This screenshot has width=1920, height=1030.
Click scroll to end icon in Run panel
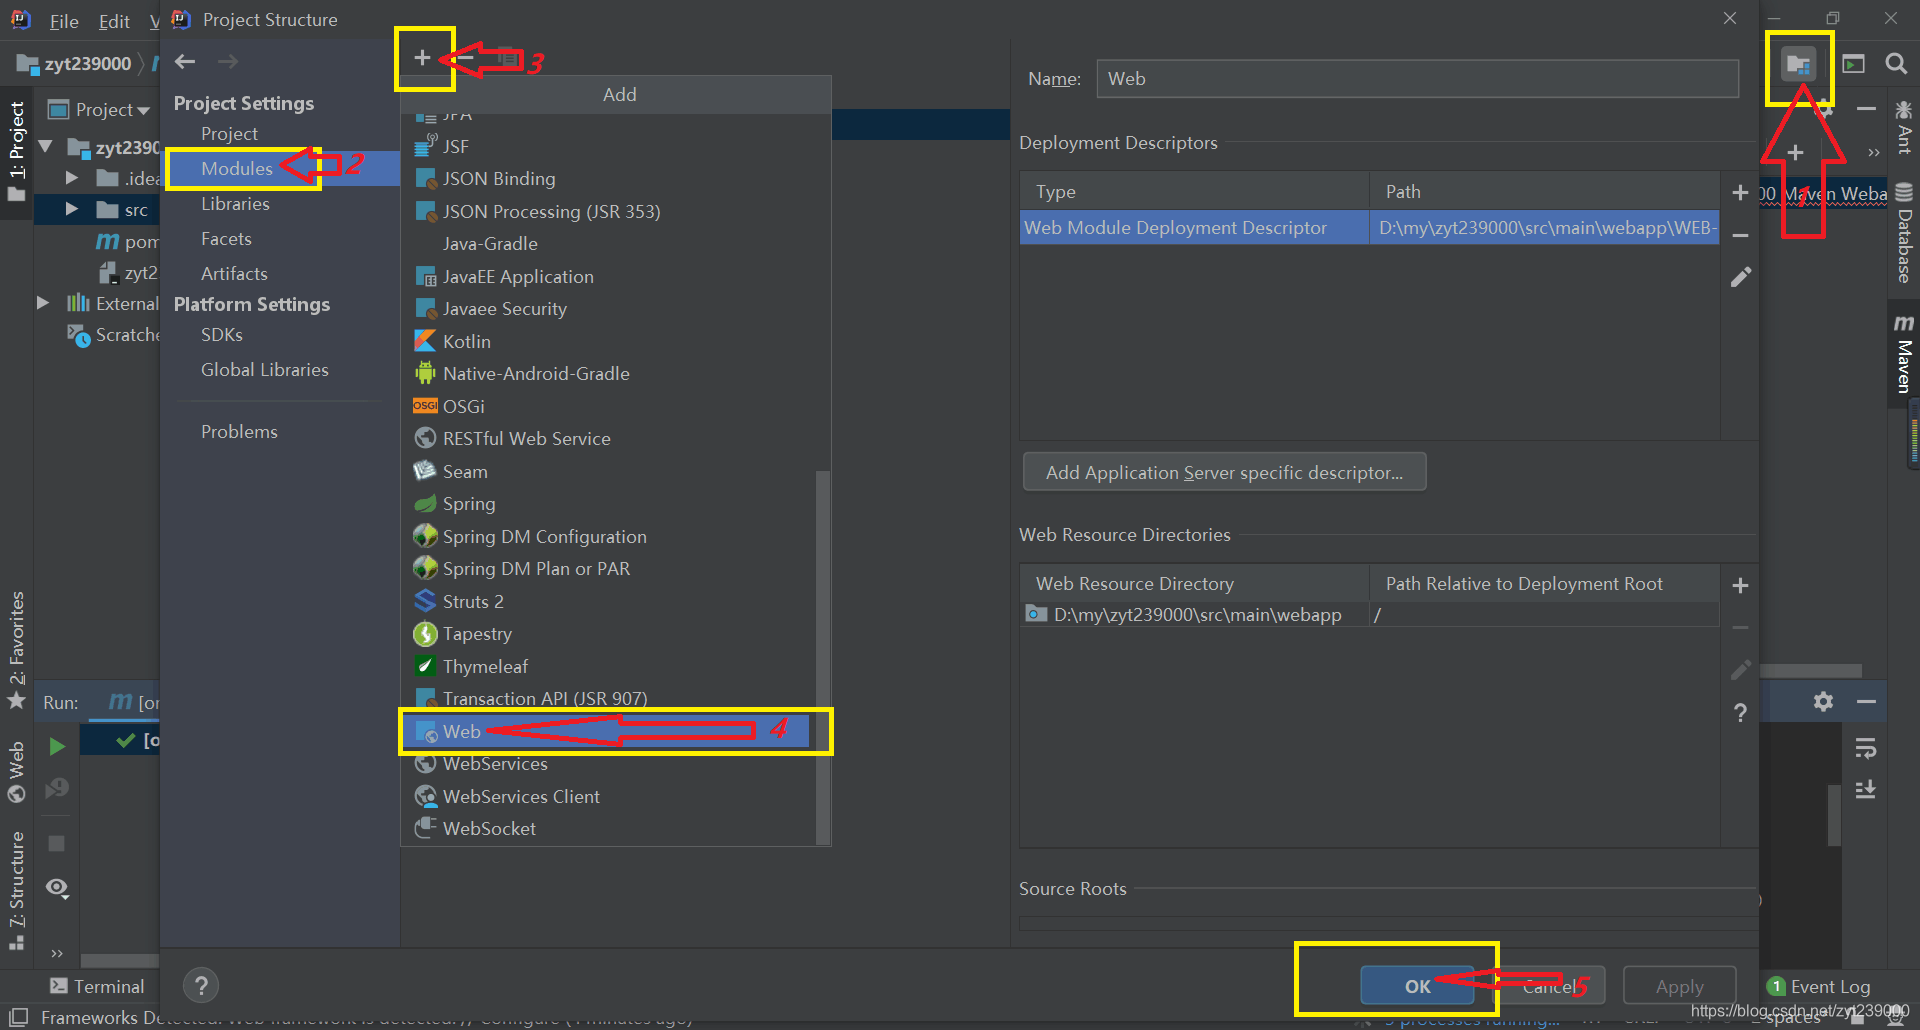[1866, 790]
